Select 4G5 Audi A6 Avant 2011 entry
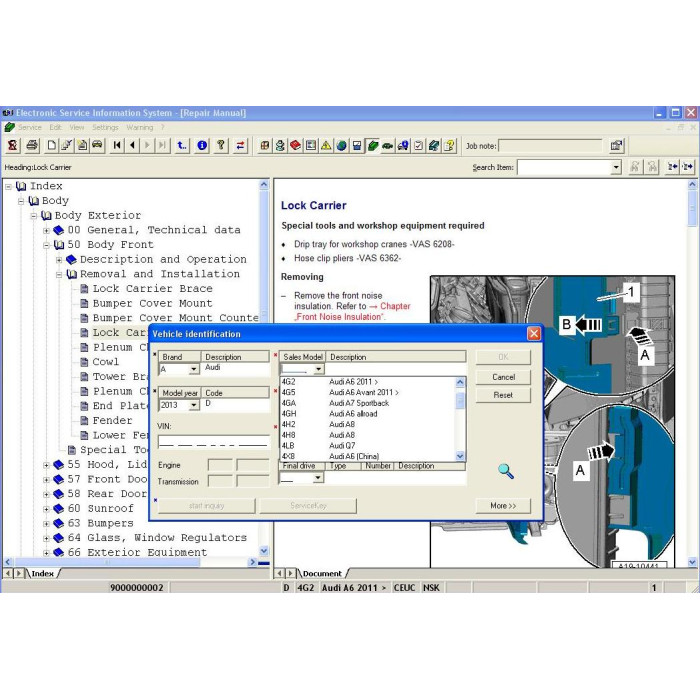This screenshot has width=700, height=700. pyautogui.click(x=367, y=392)
